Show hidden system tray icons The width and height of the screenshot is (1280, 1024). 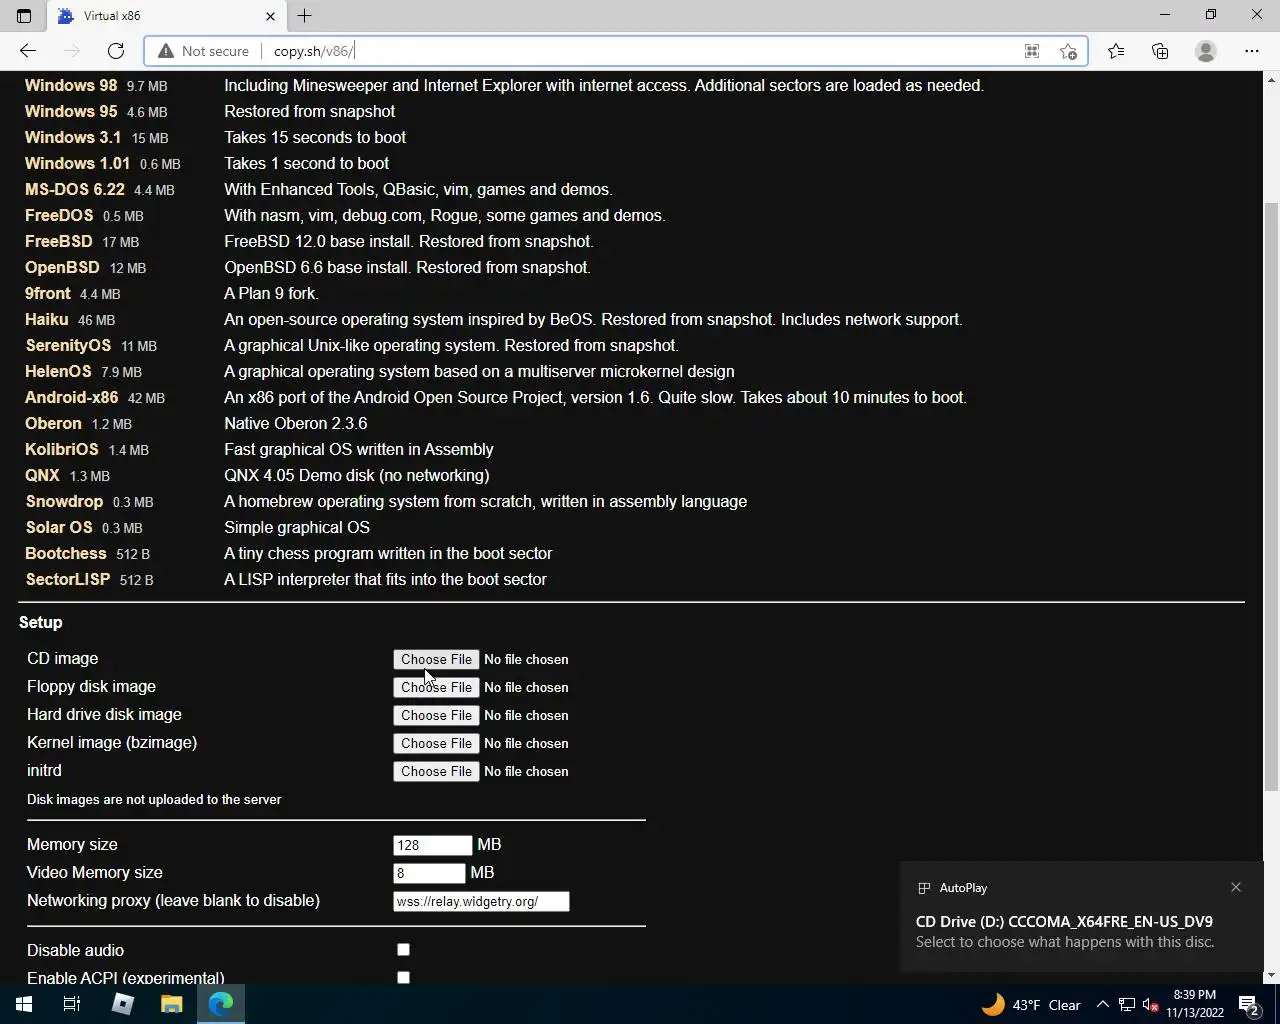pos(1102,1005)
